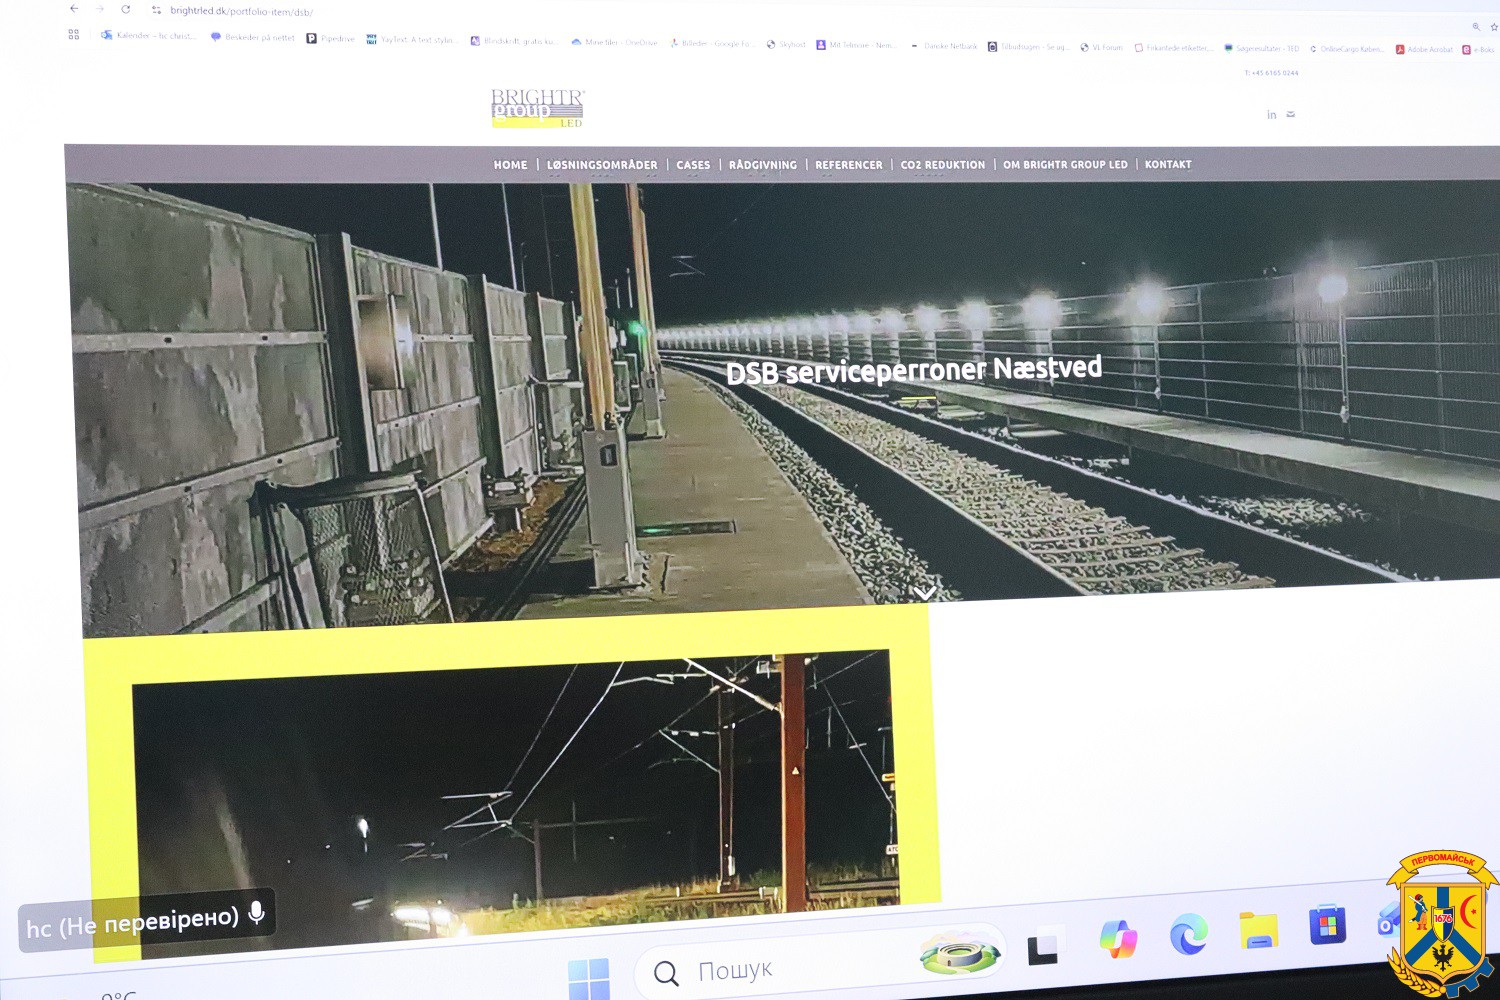Click the browser back arrow
The width and height of the screenshot is (1500, 1000).
pyautogui.click(x=74, y=9)
